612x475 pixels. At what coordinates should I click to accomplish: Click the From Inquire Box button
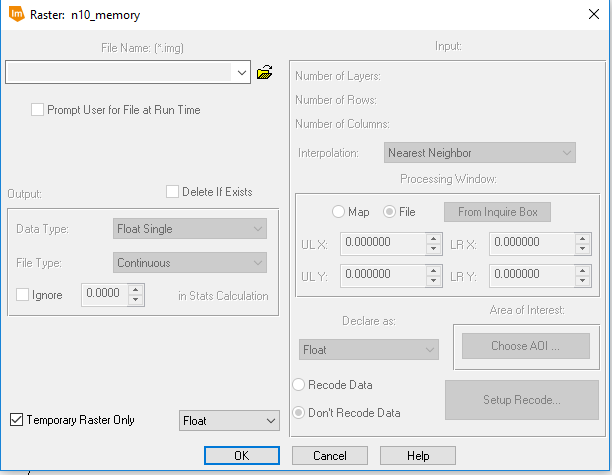tap(497, 212)
